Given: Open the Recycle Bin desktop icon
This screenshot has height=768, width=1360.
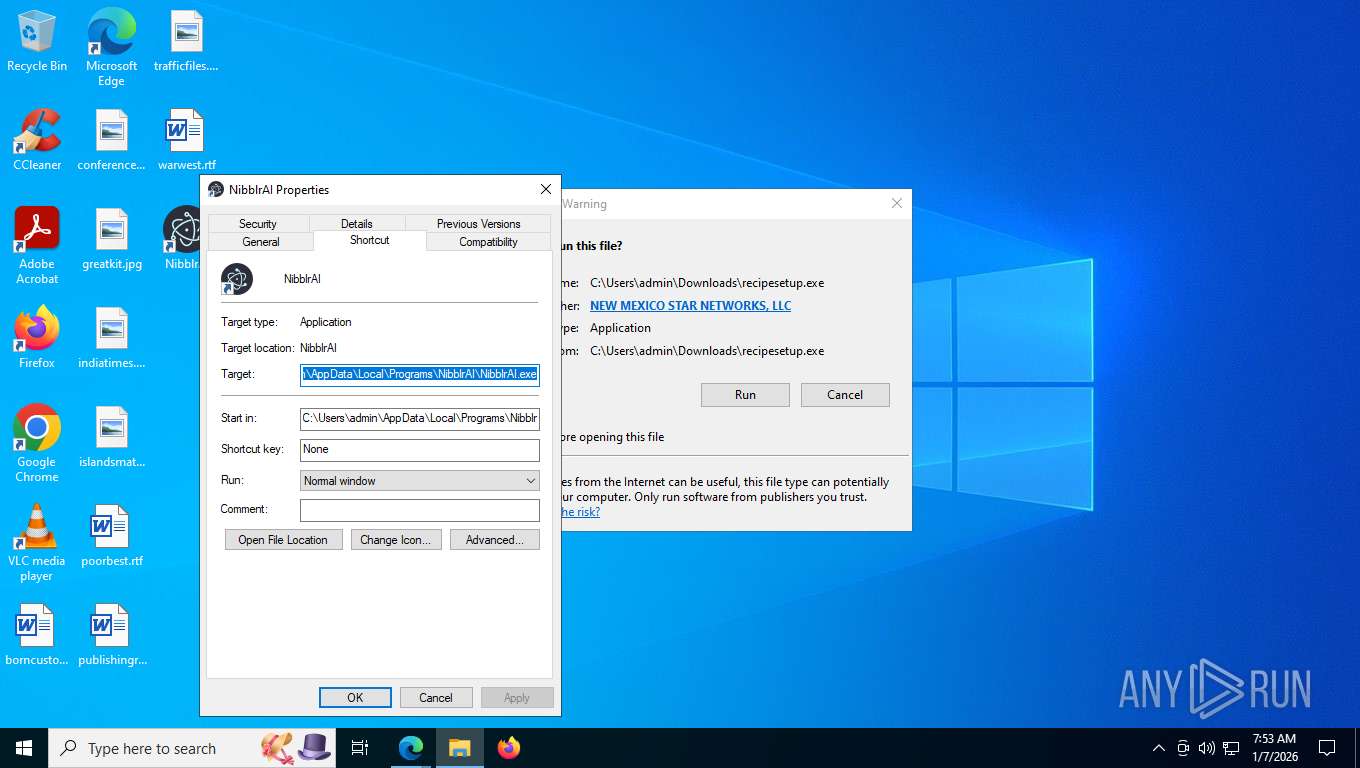Looking at the screenshot, I should tap(37, 40).
